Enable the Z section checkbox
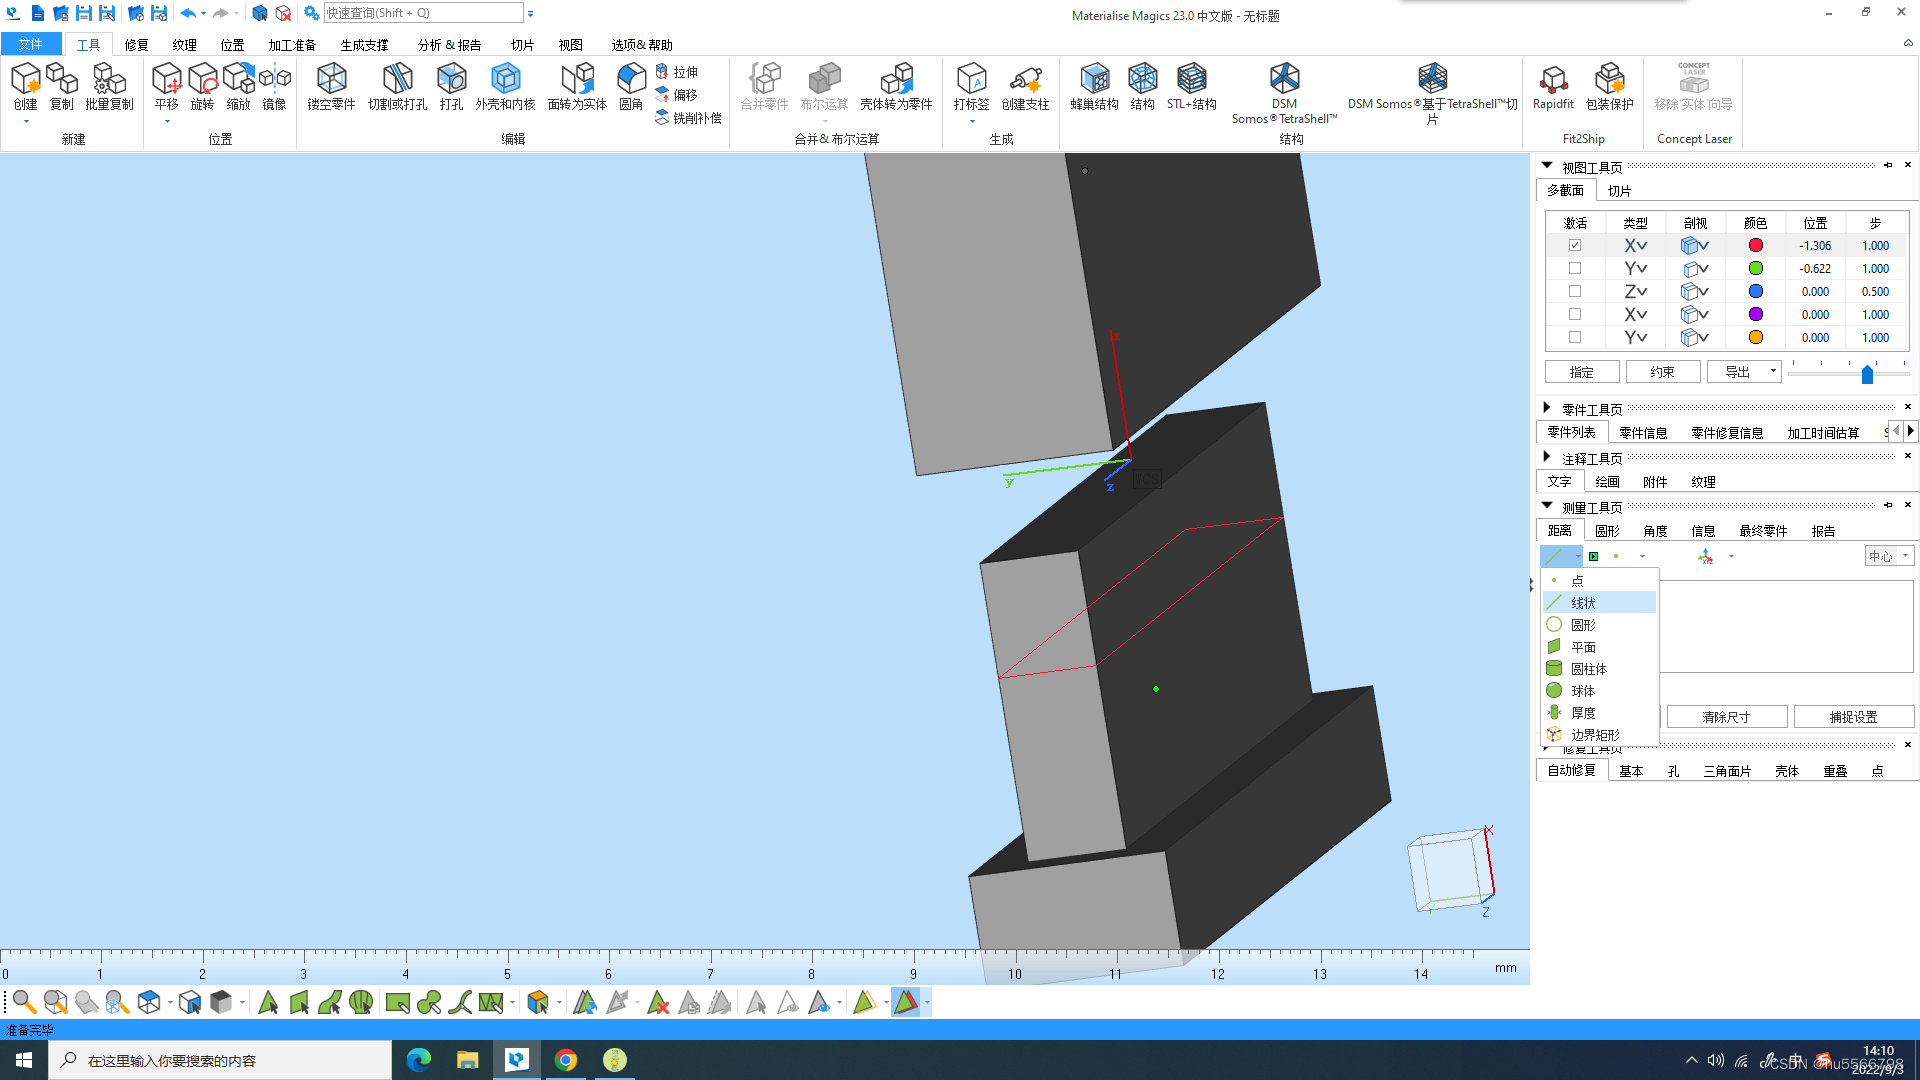This screenshot has height=1080, width=1920. (x=1575, y=292)
